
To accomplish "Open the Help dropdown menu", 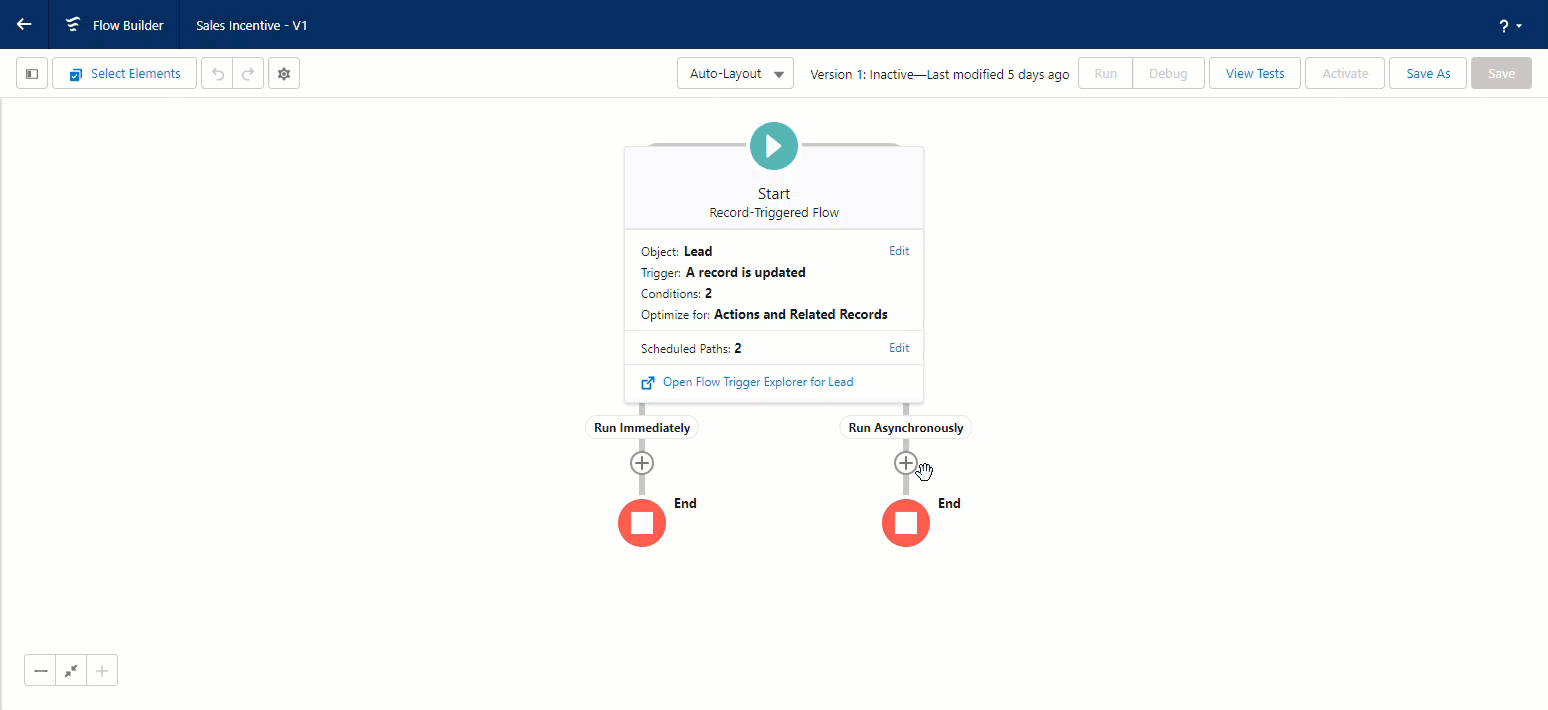I will pos(1508,25).
